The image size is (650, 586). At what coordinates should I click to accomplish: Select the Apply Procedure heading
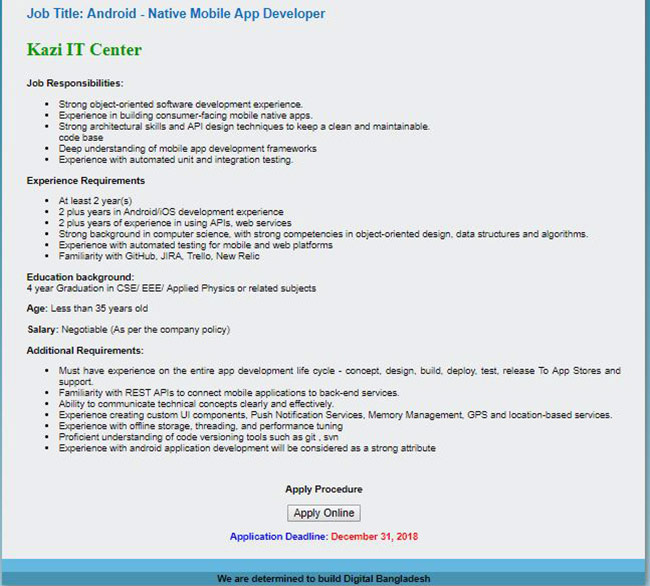(x=324, y=489)
